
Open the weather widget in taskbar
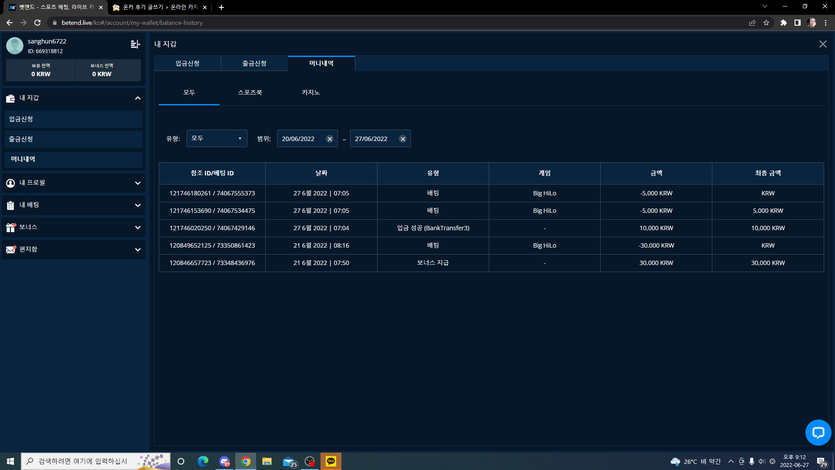click(x=695, y=461)
